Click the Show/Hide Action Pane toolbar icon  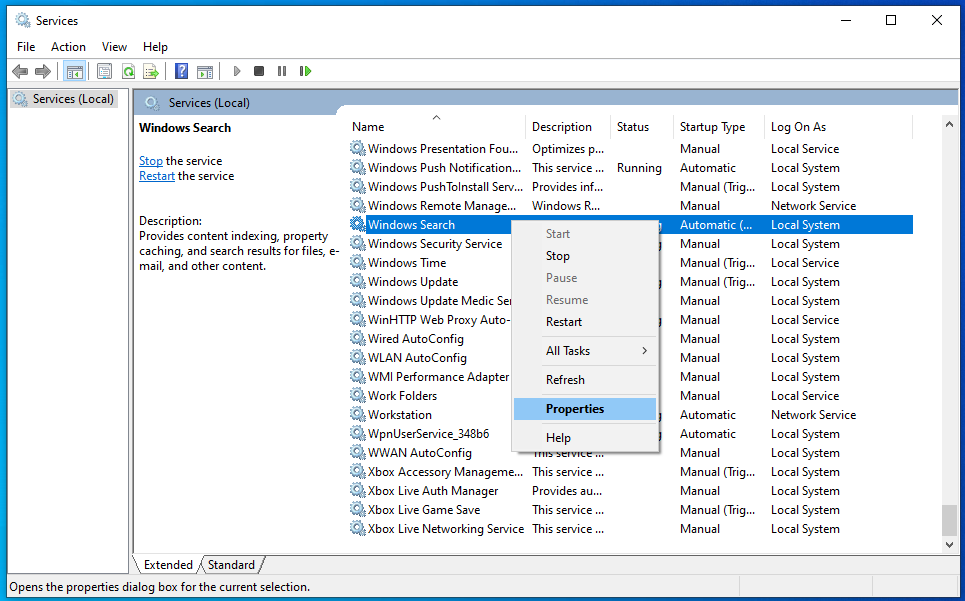[x=204, y=71]
